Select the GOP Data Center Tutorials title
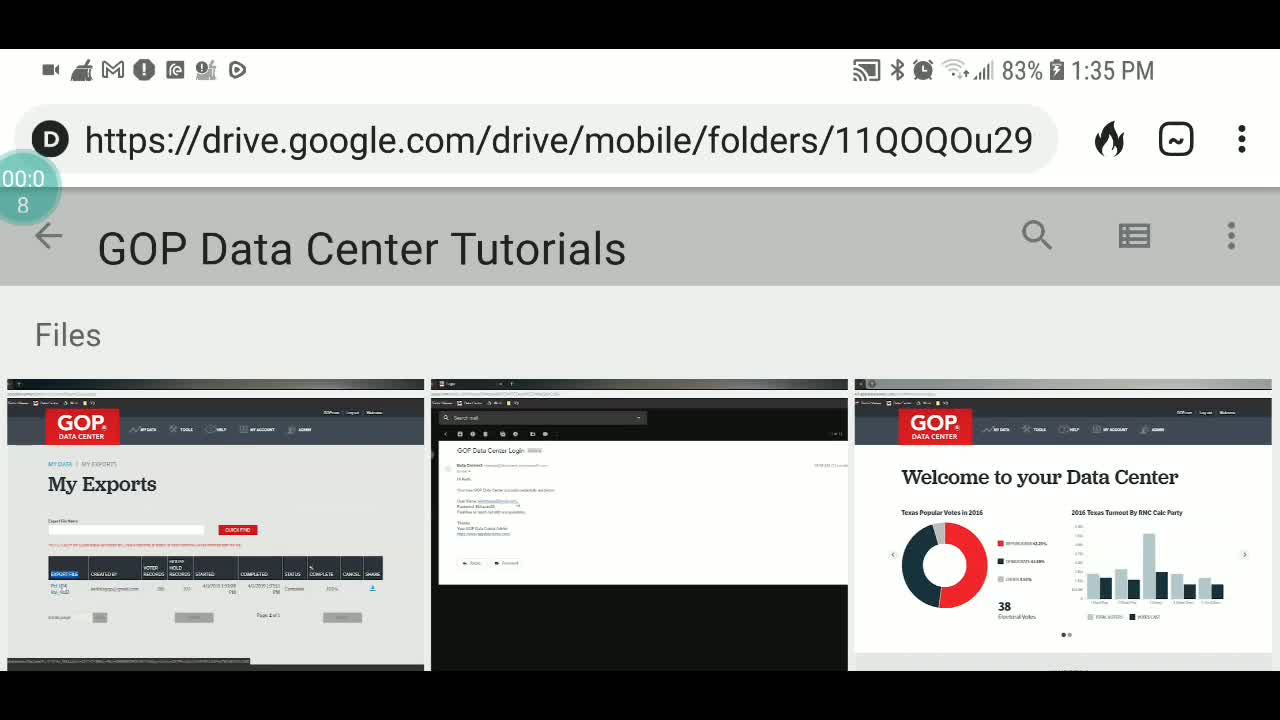The height and width of the screenshot is (720, 1280). 362,248
